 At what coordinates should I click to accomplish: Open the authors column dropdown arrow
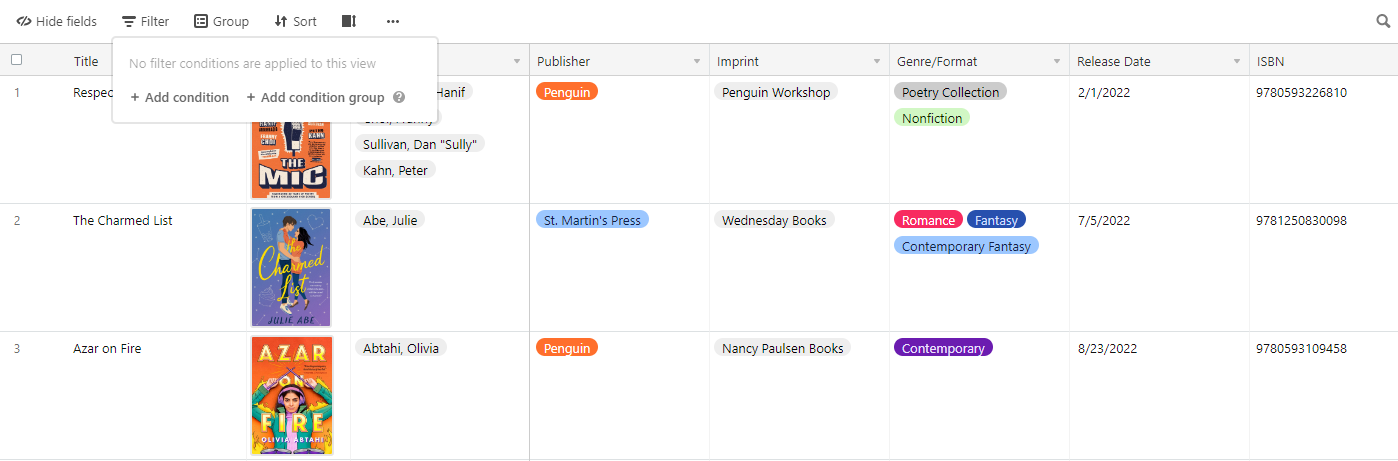517,62
